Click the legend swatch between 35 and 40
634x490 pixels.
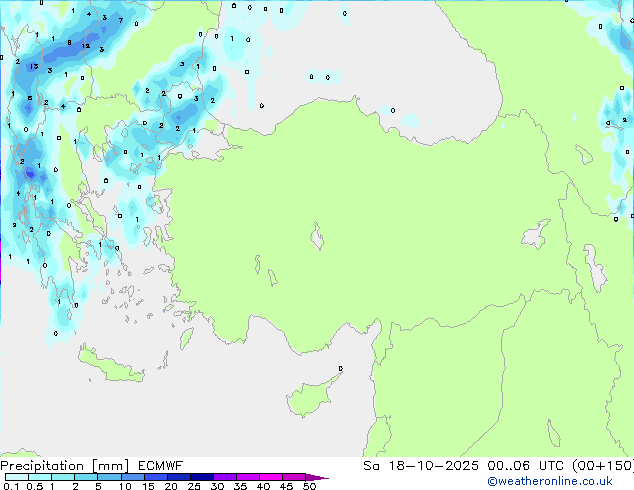248,477
